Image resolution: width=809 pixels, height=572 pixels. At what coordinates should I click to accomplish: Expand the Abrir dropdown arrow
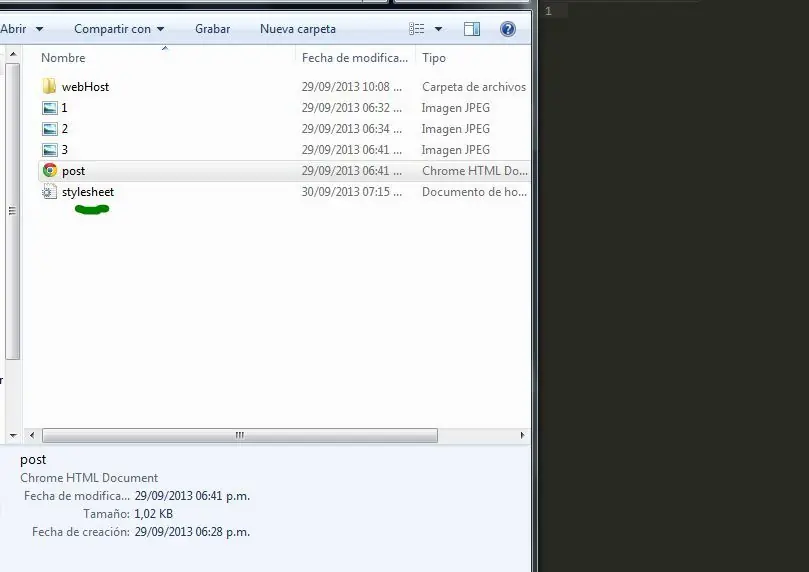(39, 29)
